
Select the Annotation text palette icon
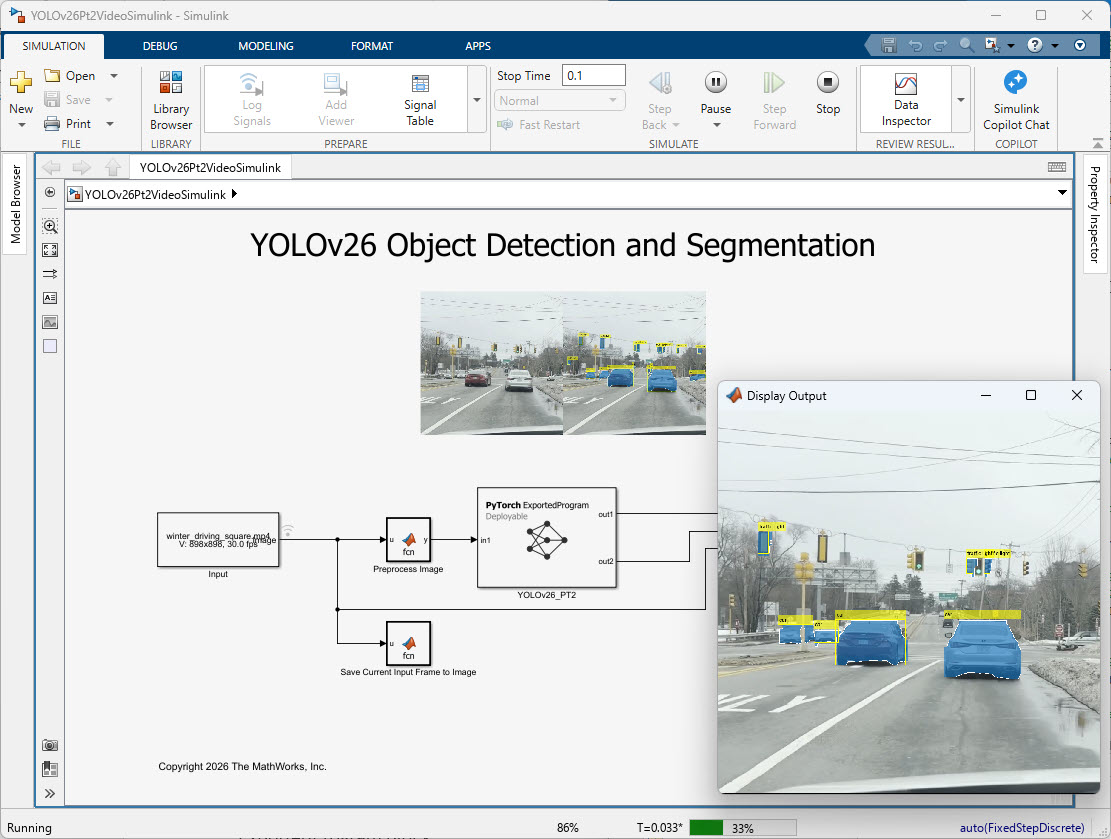pos(50,298)
